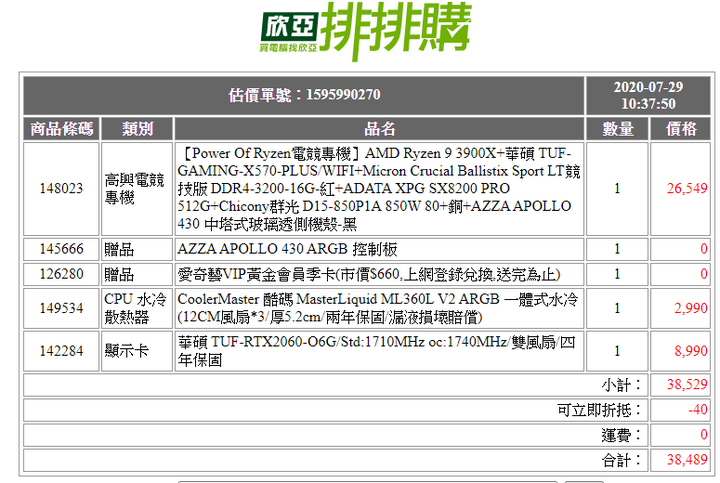Select product code 142284
The width and height of the screenshot is (720, 483).
(x=61, y=351)
